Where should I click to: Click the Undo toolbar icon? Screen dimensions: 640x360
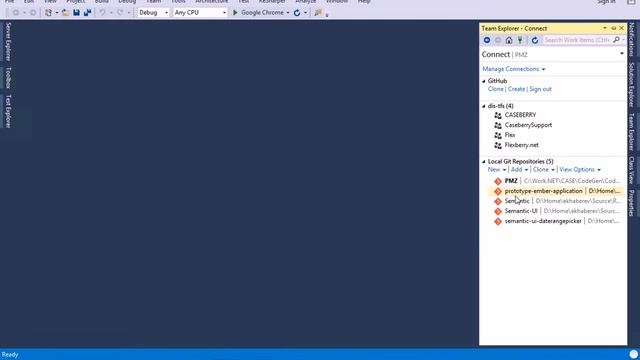[102, 13]
